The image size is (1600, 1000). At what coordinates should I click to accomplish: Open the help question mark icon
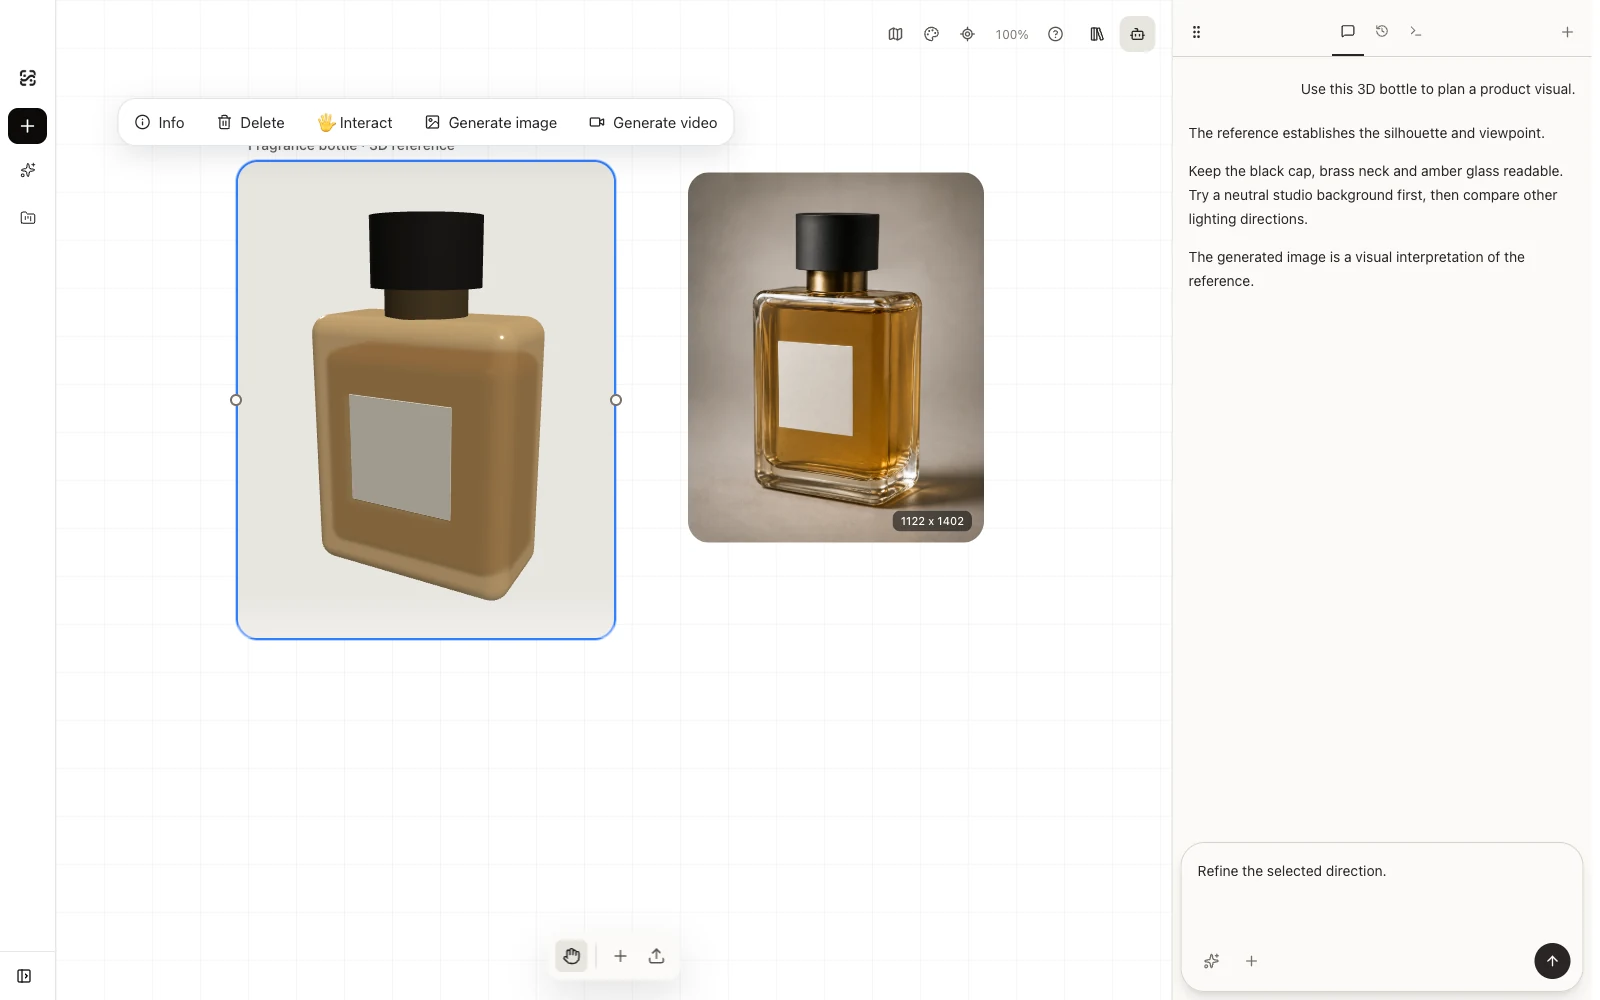(1055, 34)
